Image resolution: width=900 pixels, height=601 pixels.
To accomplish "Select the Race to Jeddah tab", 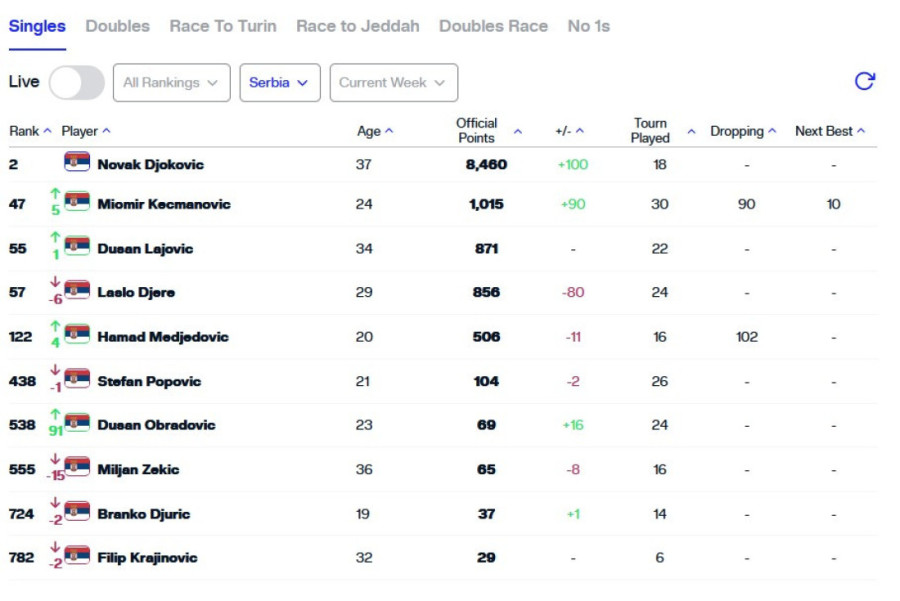I will pos(357,26).
